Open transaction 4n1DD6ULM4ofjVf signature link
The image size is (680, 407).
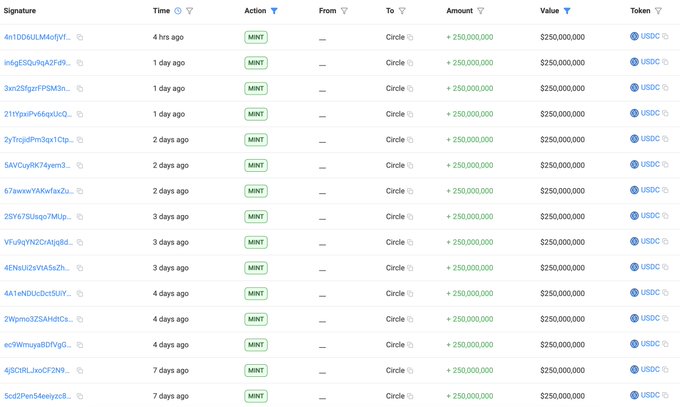point(37,37)
